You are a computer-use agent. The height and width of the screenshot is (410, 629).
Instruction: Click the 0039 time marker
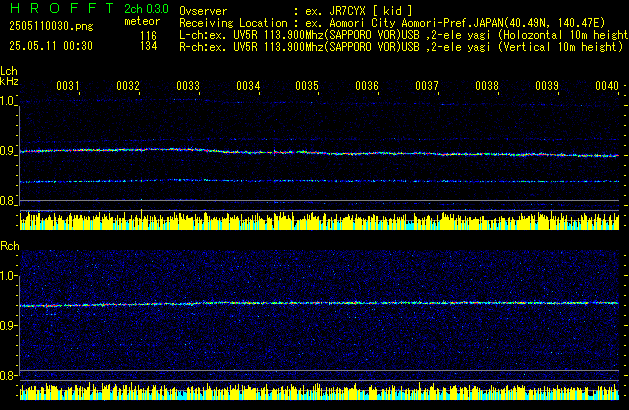point(547,86)
